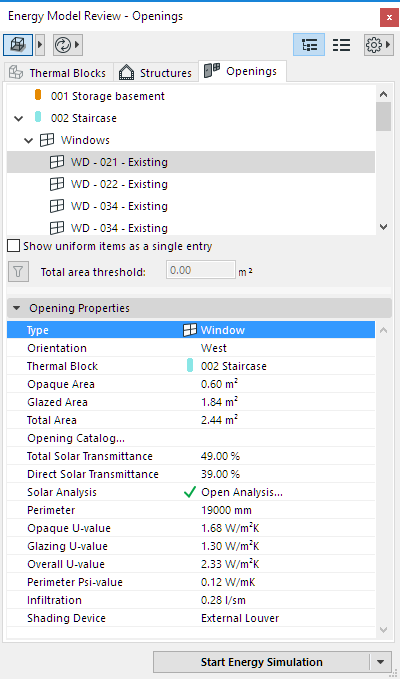This screenshot has height=679, width=400.
Task: Open the Opening Catalog... entry
Action: click(76, 438)
